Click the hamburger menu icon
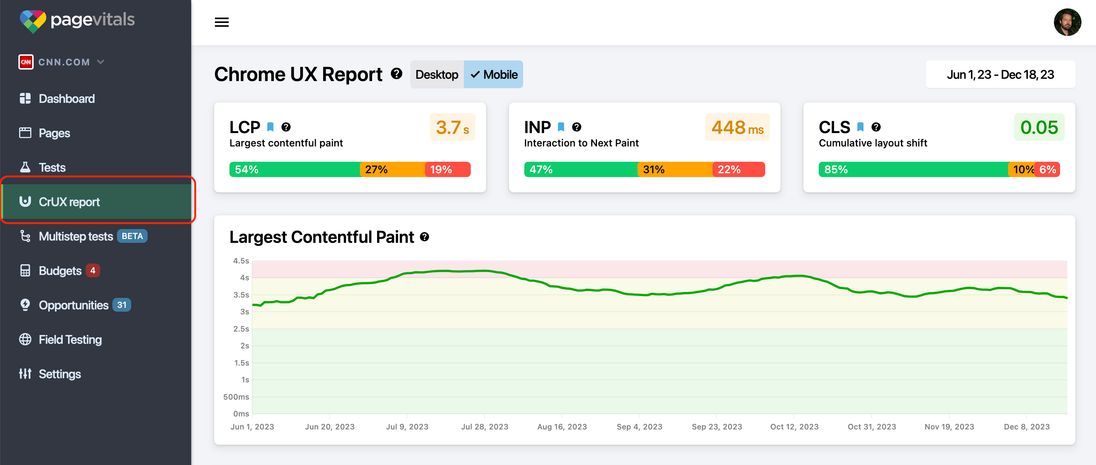This screenshot has height=465, width=1096. tap(222, 23)
